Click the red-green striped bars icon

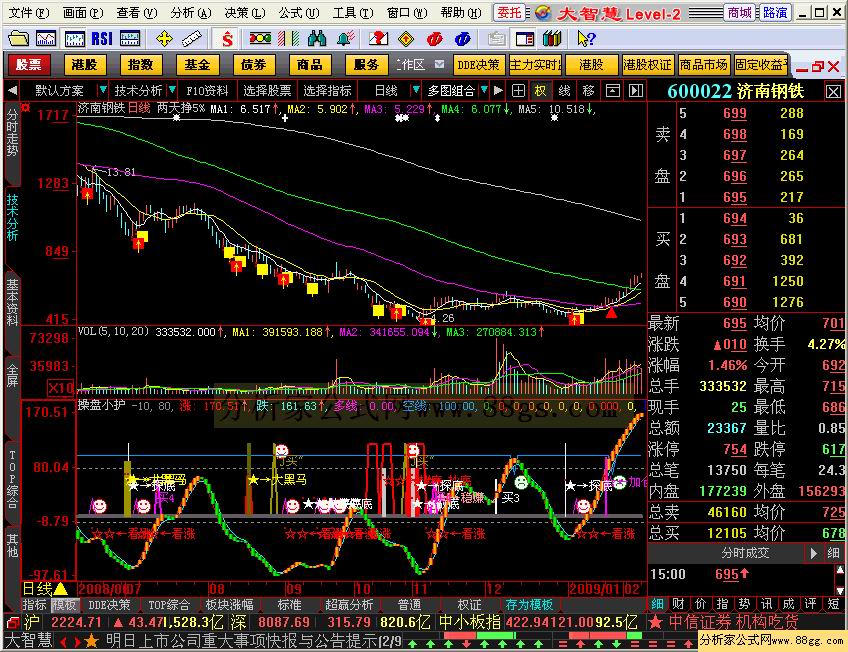pyautogui.click(x=288, y=38)
